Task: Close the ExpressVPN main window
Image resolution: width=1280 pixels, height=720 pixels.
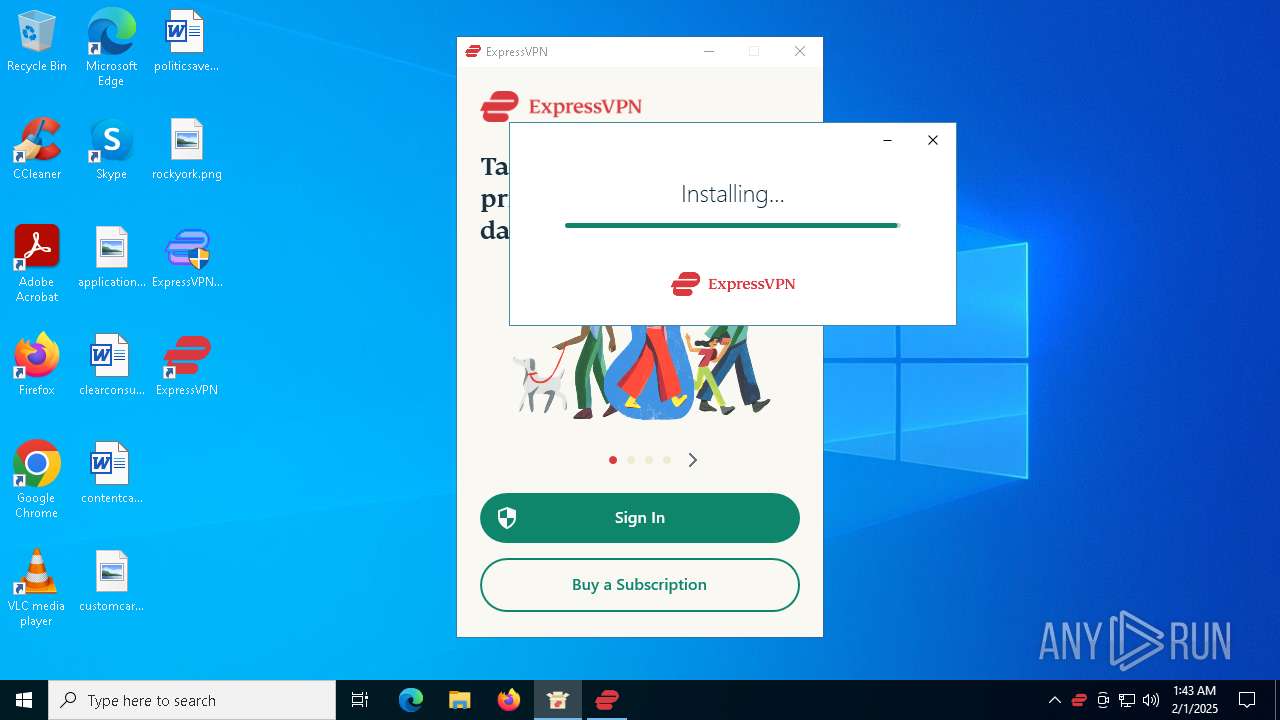Action: [800, 52]
